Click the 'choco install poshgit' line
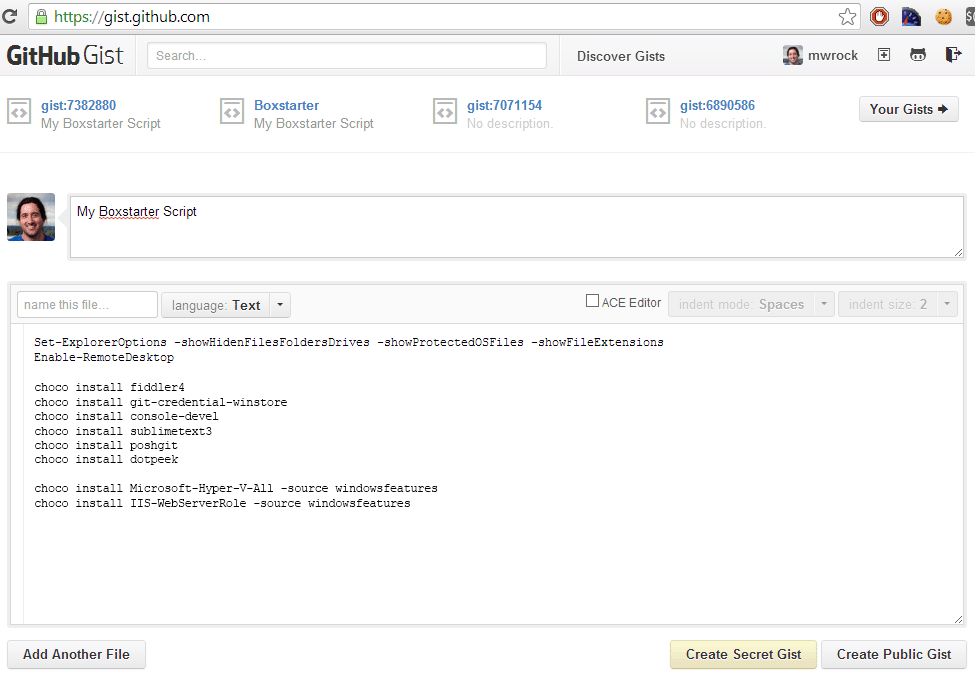The image size is (975, 675). [x=106, y=445]
